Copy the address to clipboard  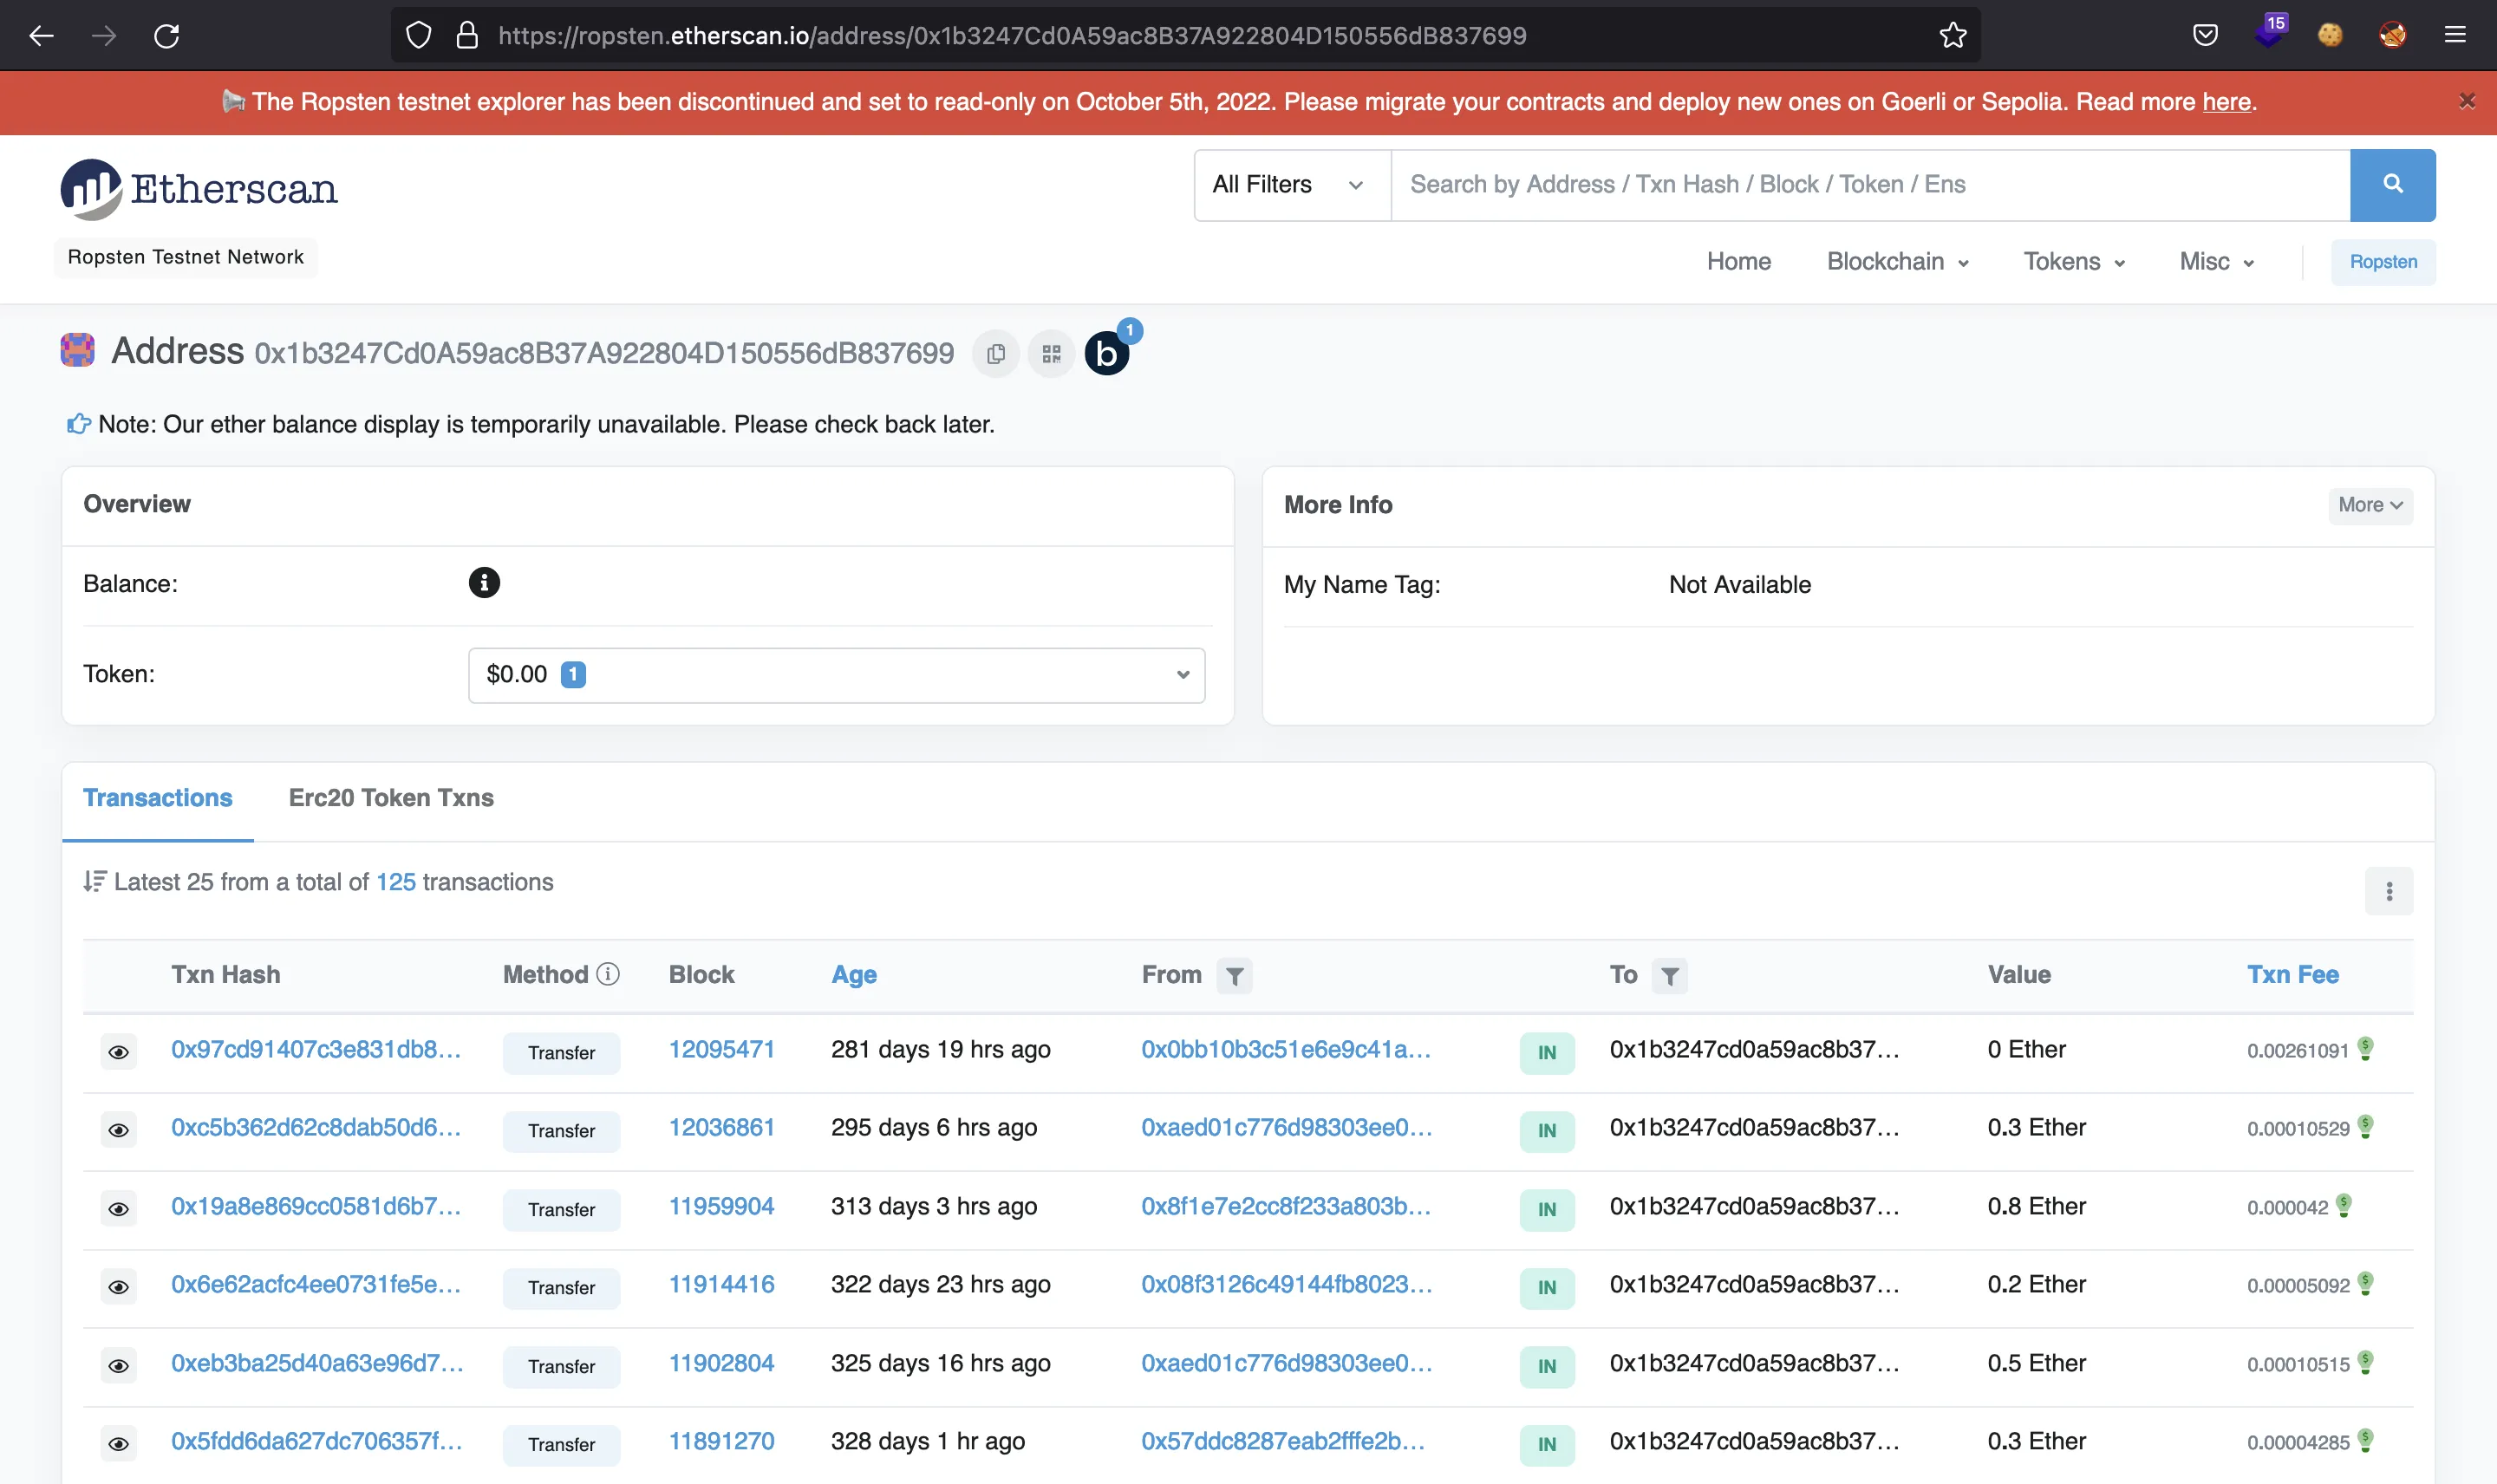[x=996, y=354]
